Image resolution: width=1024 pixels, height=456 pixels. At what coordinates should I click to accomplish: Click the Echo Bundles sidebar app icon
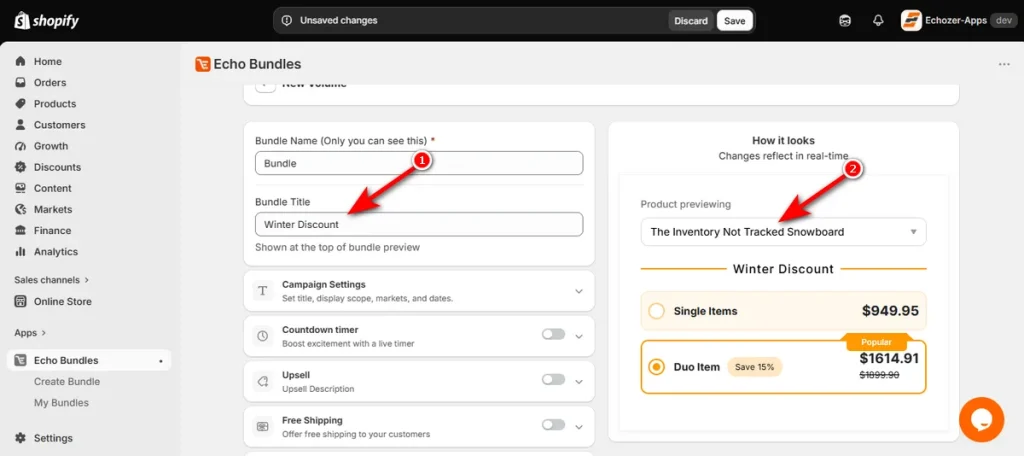[21, 360]
